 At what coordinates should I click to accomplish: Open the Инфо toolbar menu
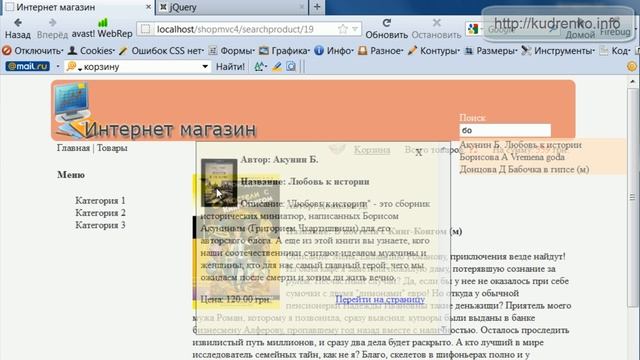pyautogui.click(x=334, y=51)
